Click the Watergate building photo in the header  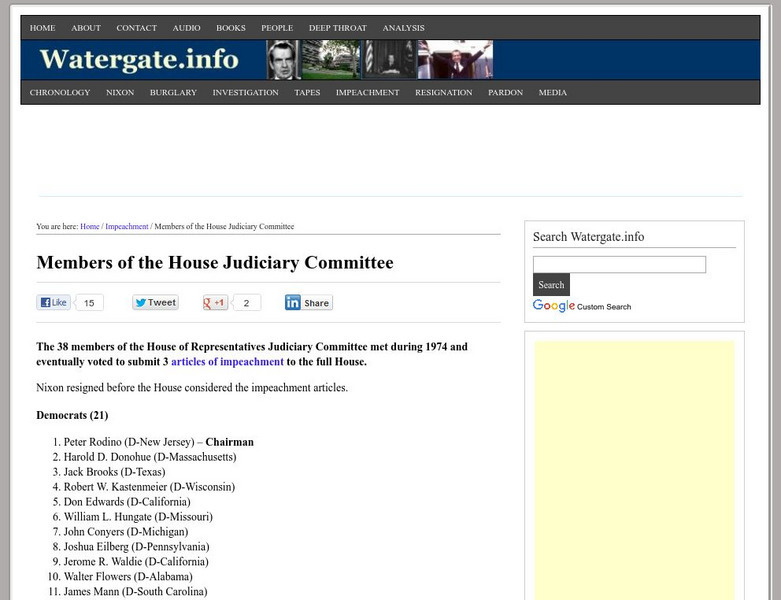tap(331, 60)
